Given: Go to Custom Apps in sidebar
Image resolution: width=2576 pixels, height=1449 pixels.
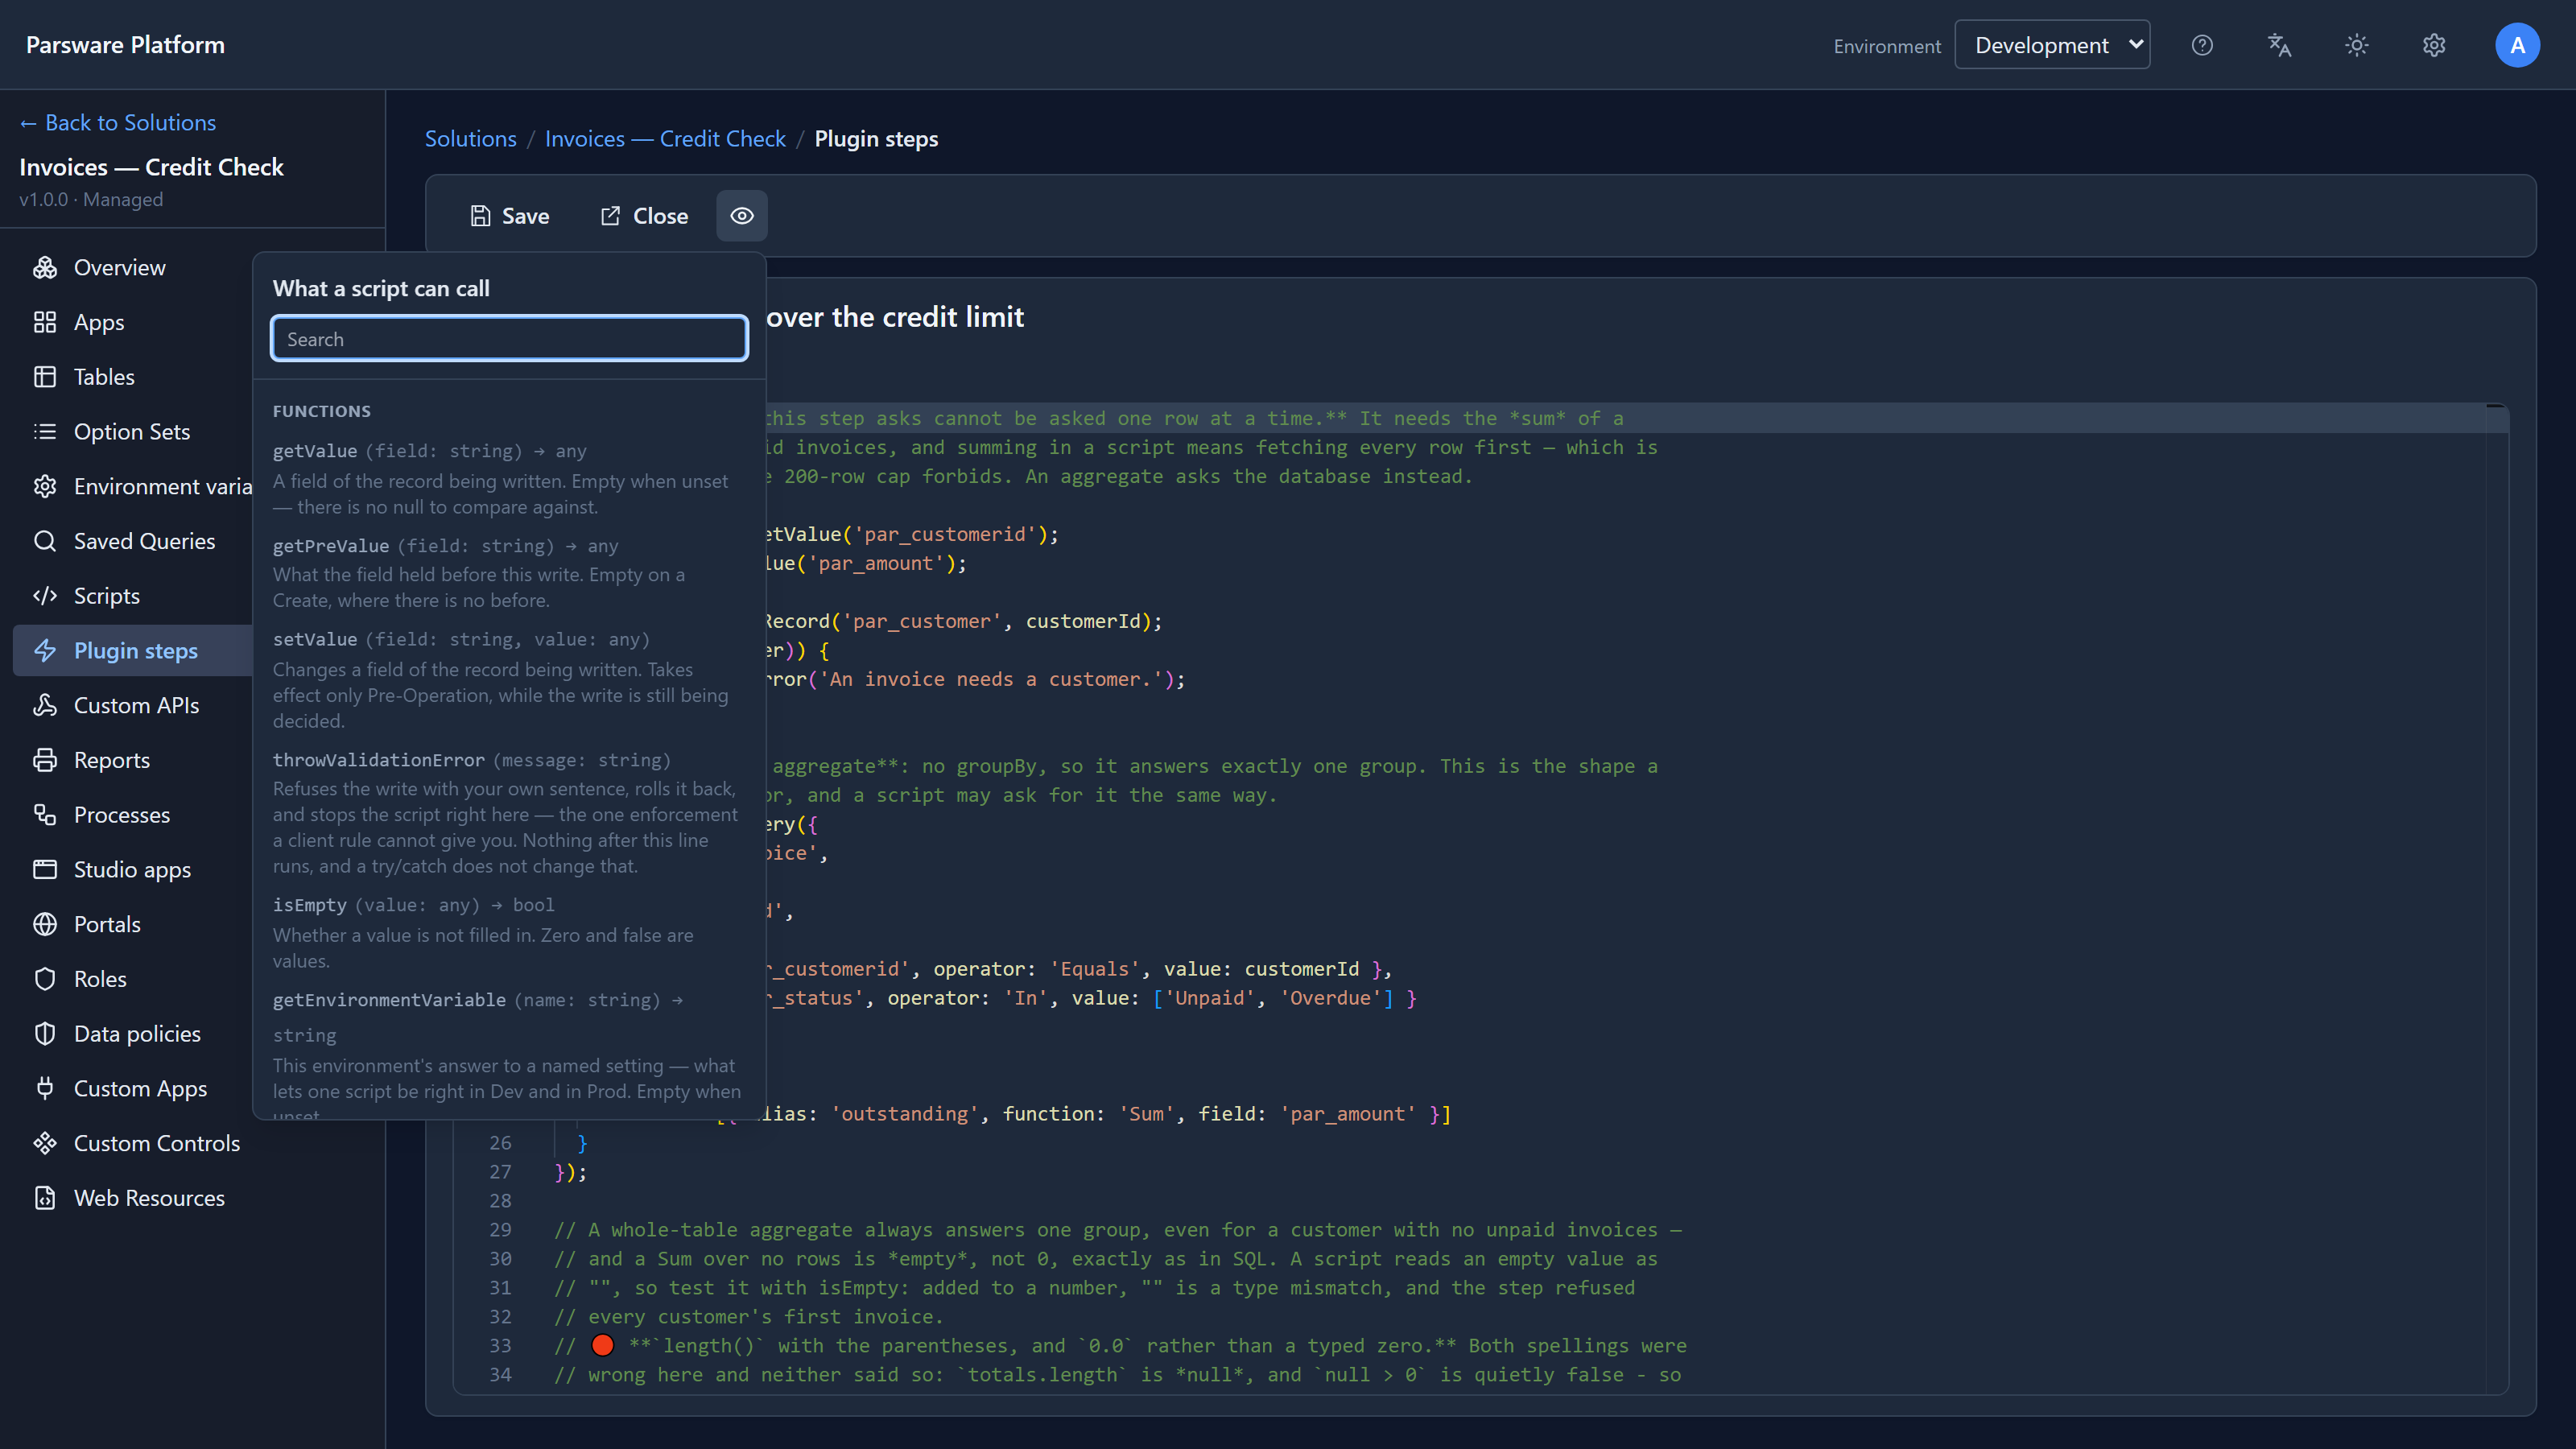Looking at the screenshot, I should pyautogui.click(x=141, y=1088).
